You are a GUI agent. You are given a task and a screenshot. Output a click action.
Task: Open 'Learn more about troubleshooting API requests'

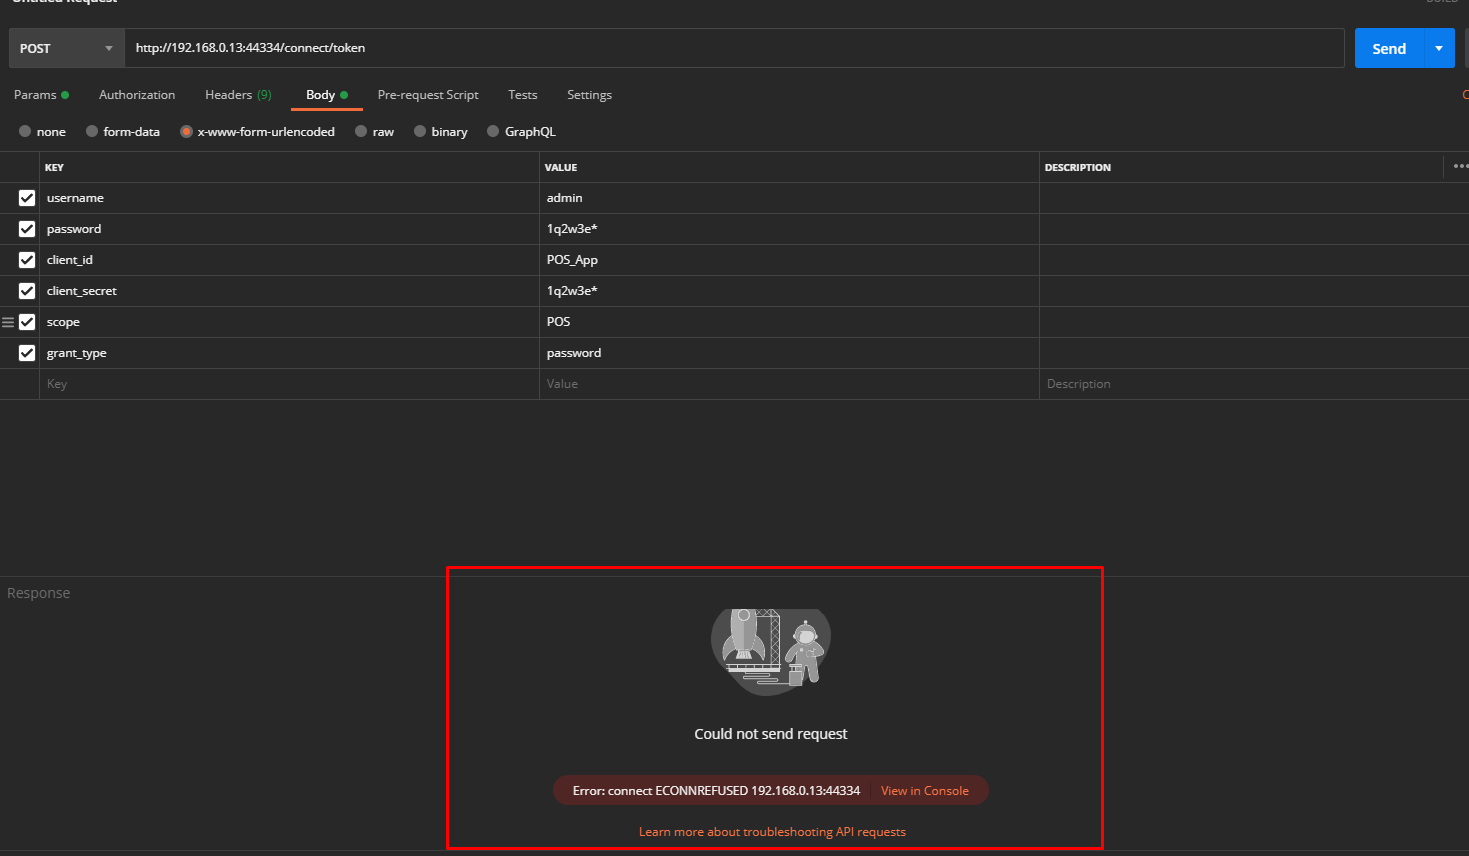tap(772, 832)
